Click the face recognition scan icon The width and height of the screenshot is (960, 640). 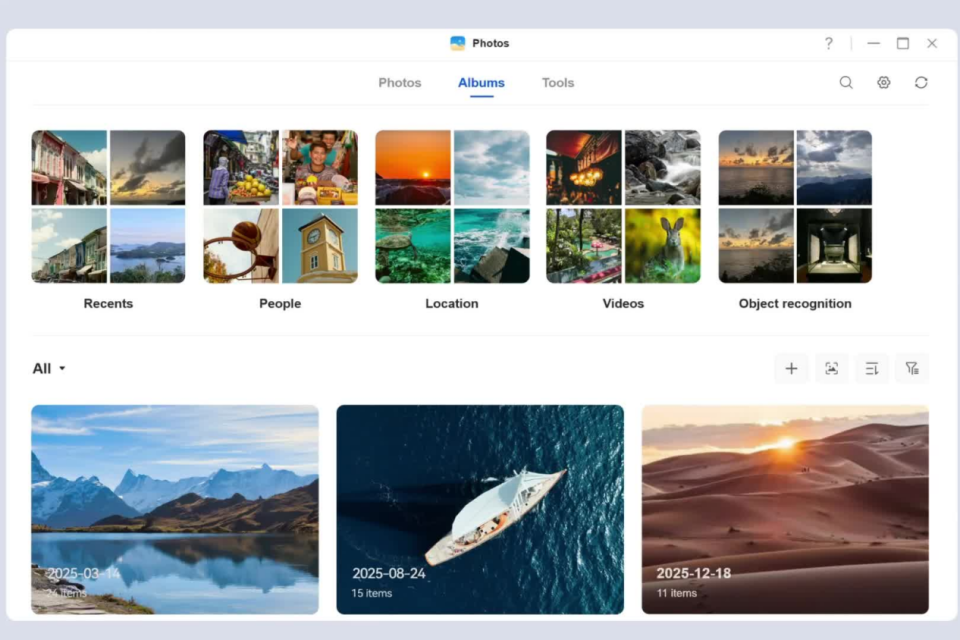tap(831, 369)
